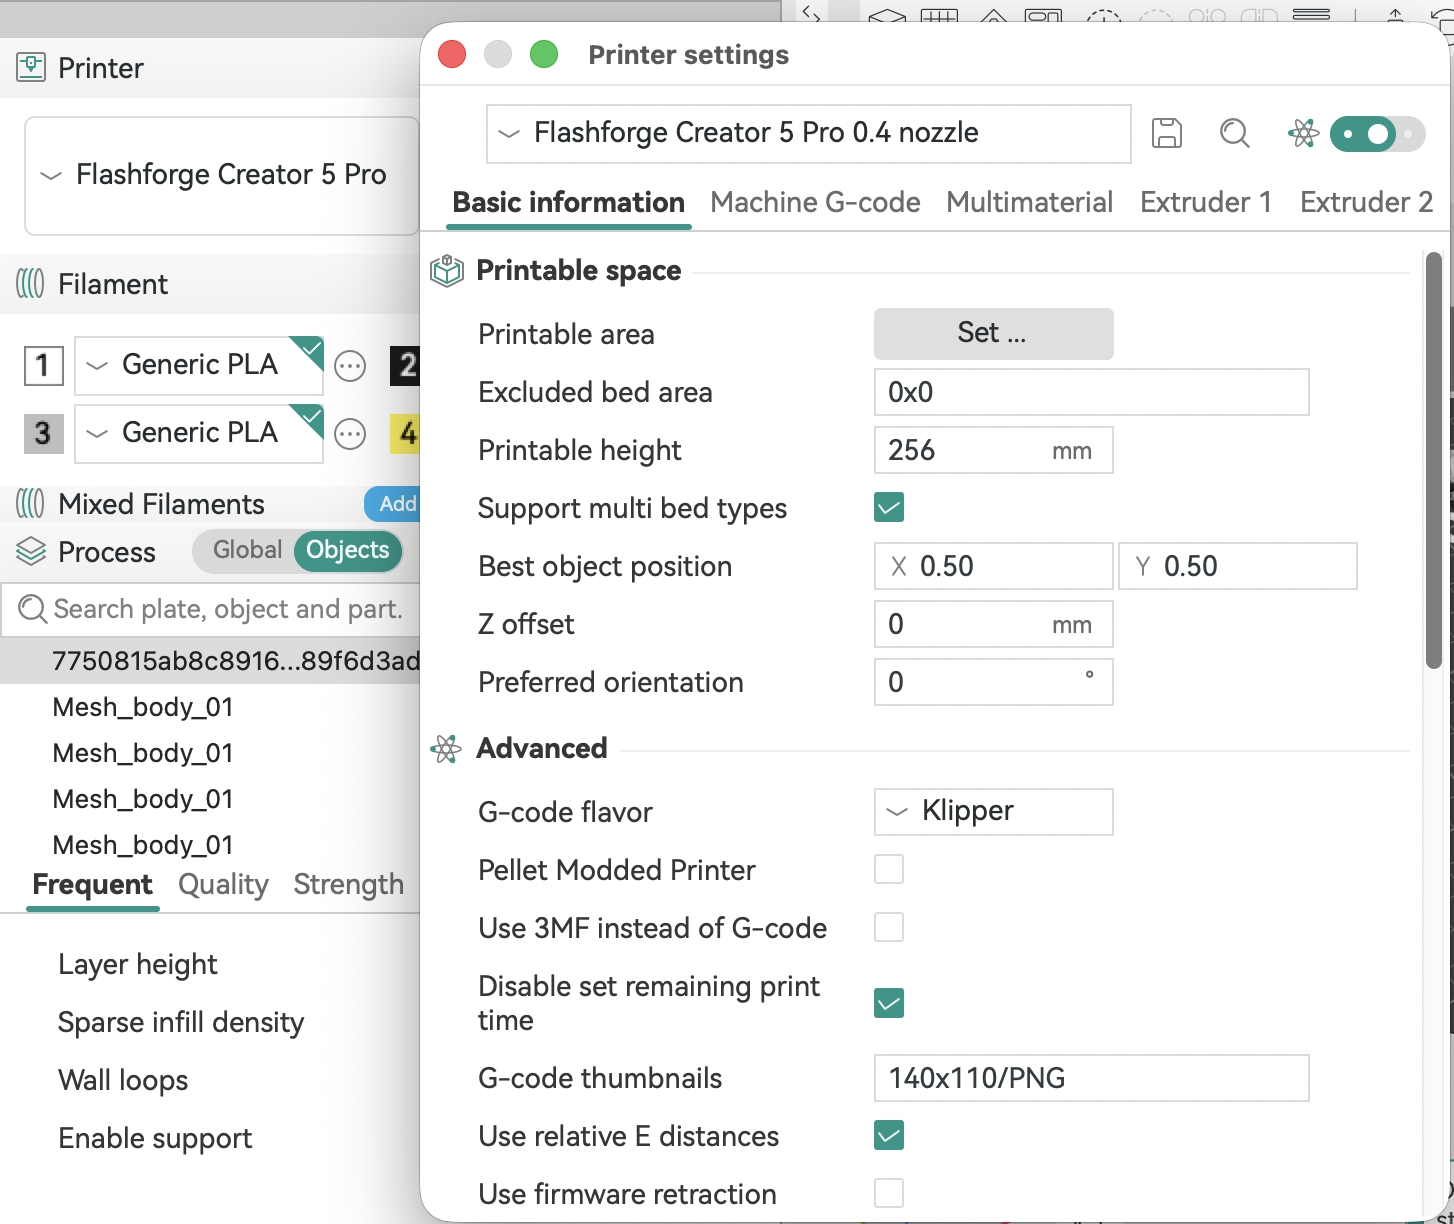The width and height of the screenshot is (1454, 1224).
Task: Enable Use 3MF instead of G-code
Action: 889,928
